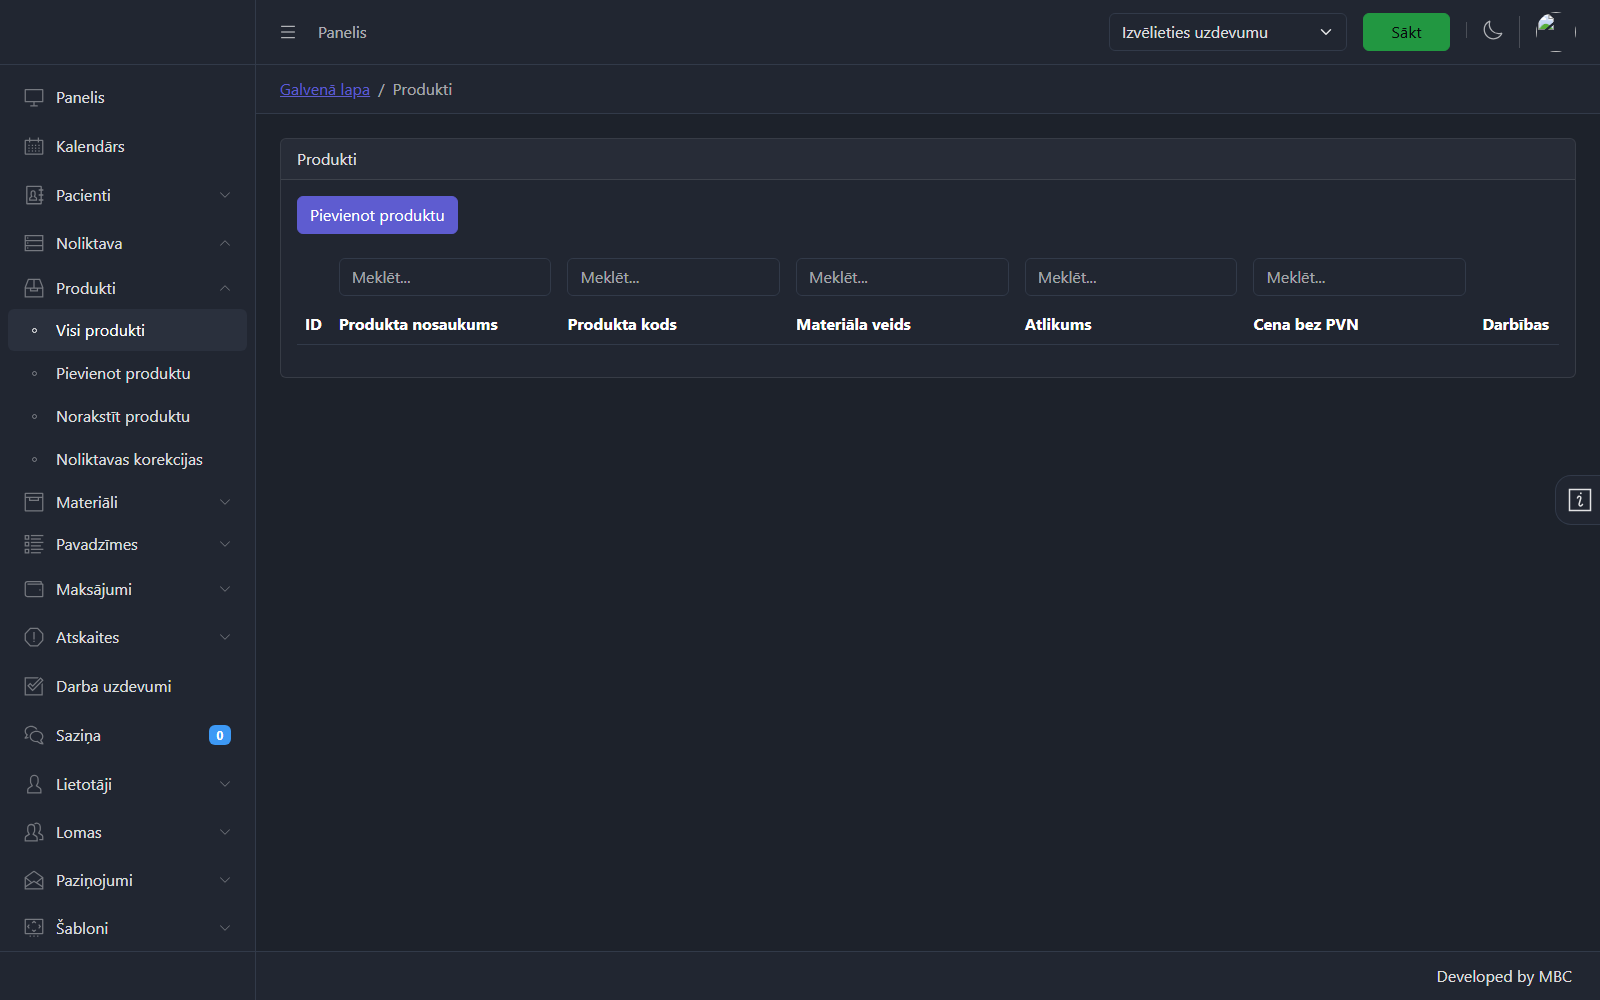Click the Pavadzīmes list icon
The height and width of the screenshot is (1000, 1600).
[34, 544]
